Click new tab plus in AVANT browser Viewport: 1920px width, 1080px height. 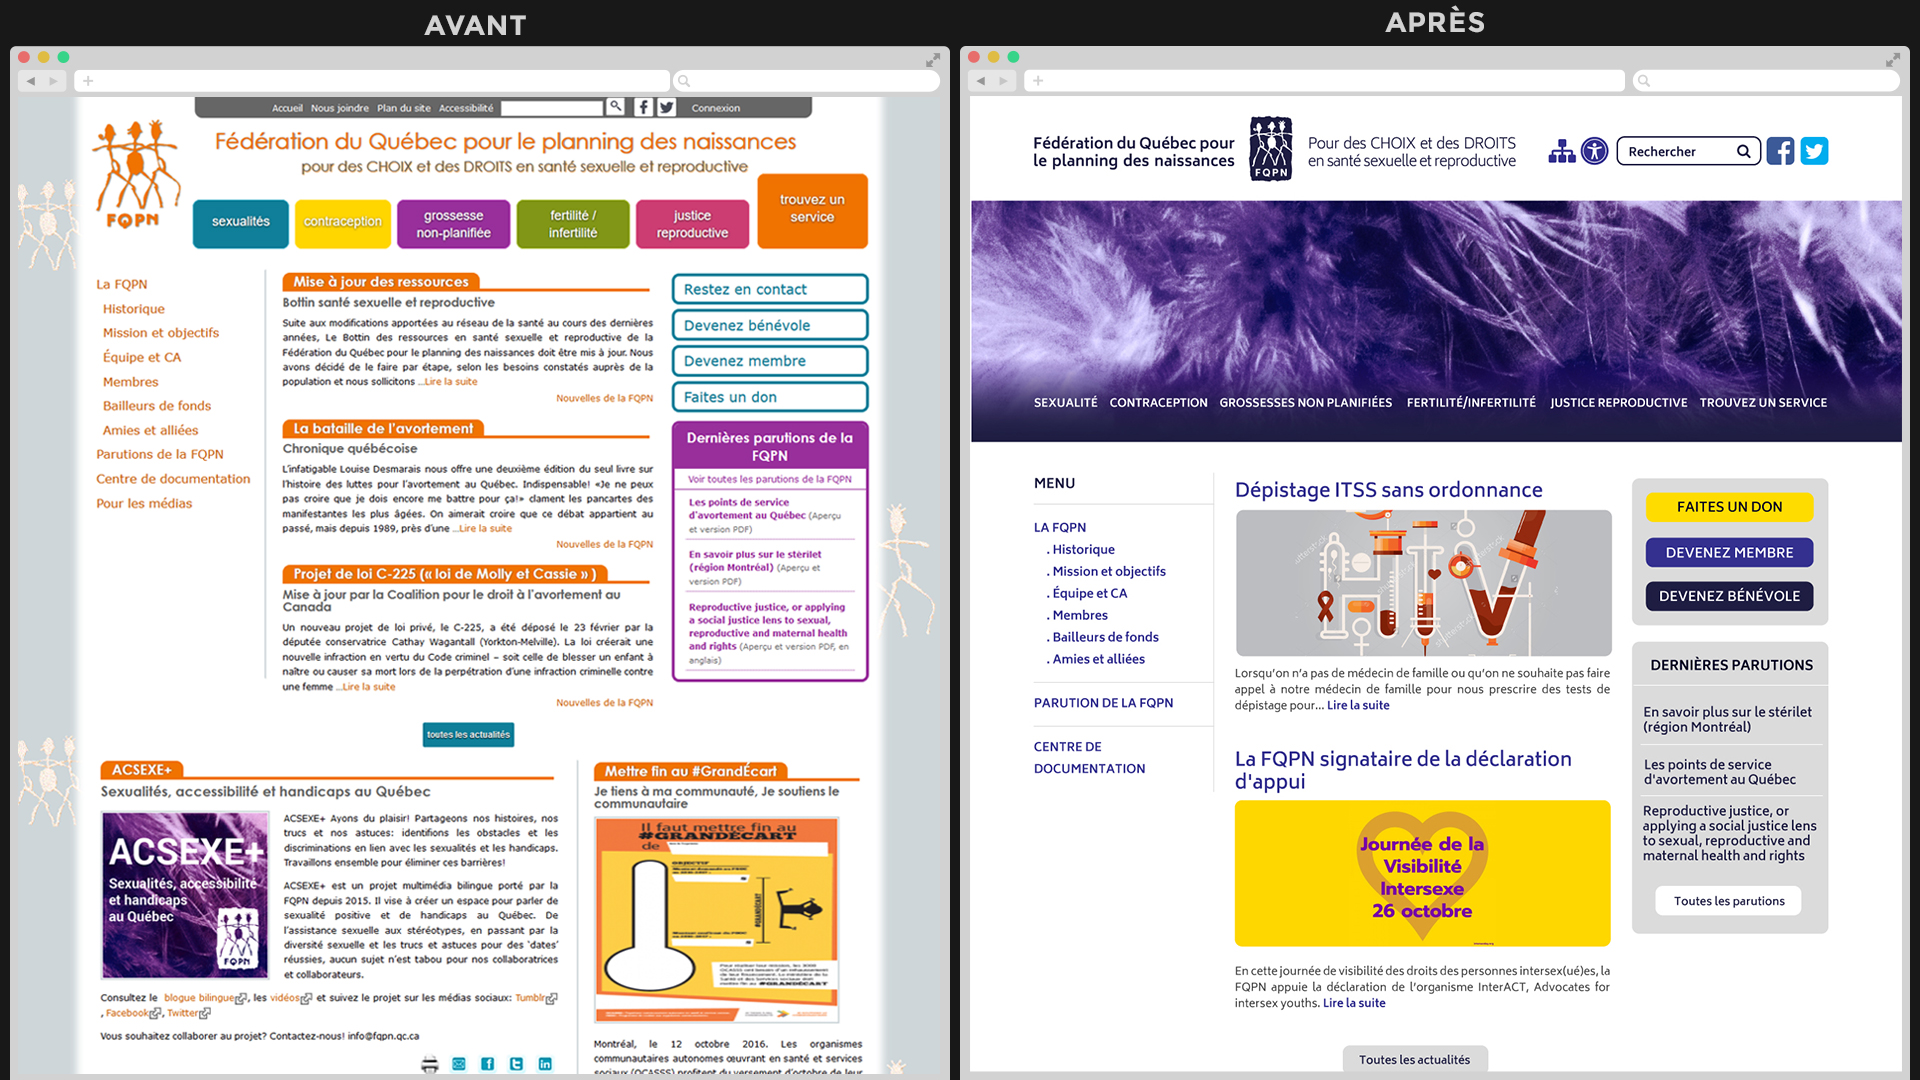coord(88,81)
